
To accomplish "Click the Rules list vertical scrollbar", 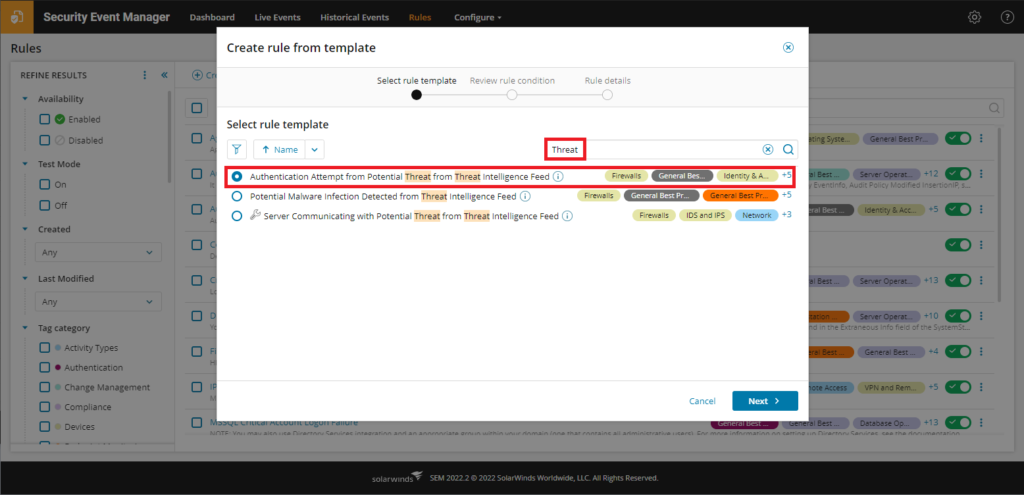I will [x=1000, y=213].
